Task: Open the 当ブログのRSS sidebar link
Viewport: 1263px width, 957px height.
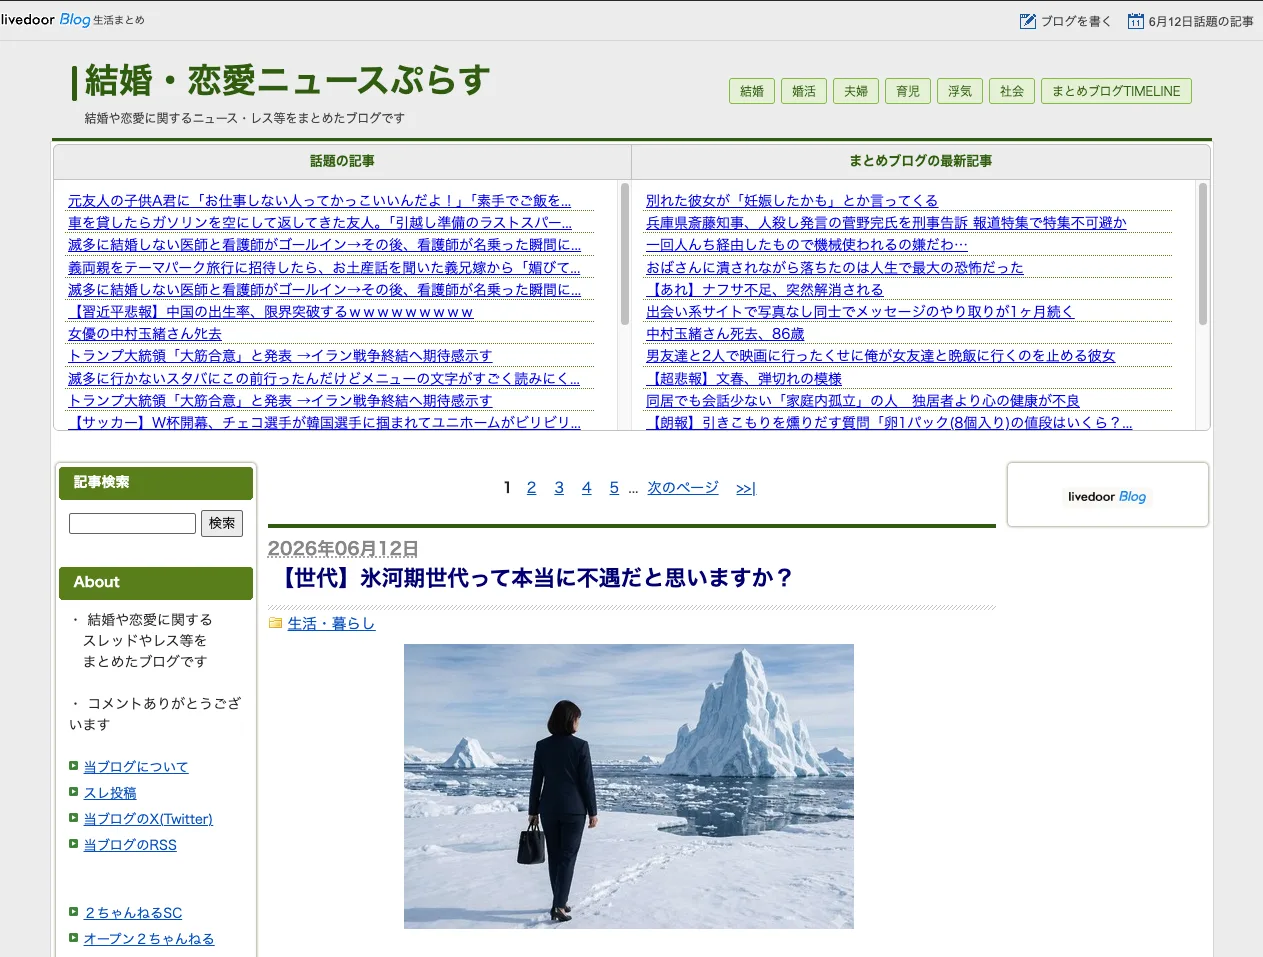Action: [130, 845]
